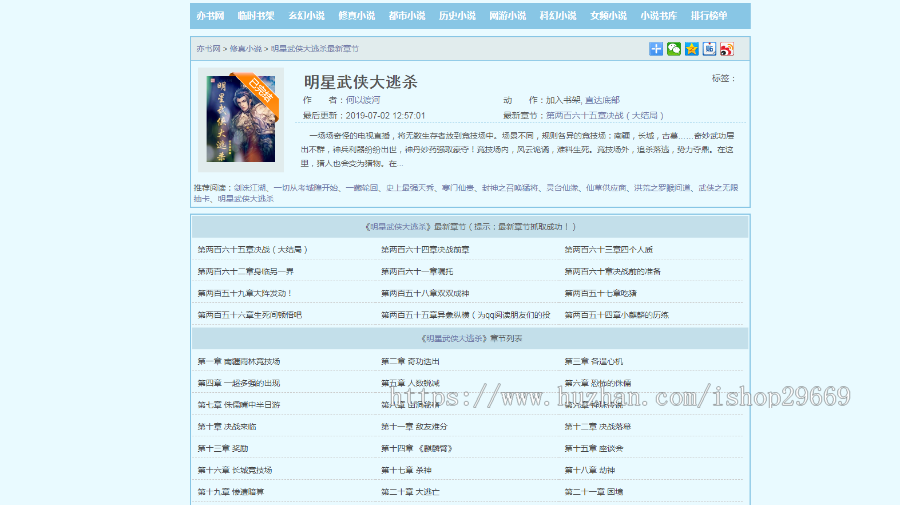The width and height of the screenshot is (900, 505).
Task: Open 第十二章 in the chapter list
Action: 598,427
